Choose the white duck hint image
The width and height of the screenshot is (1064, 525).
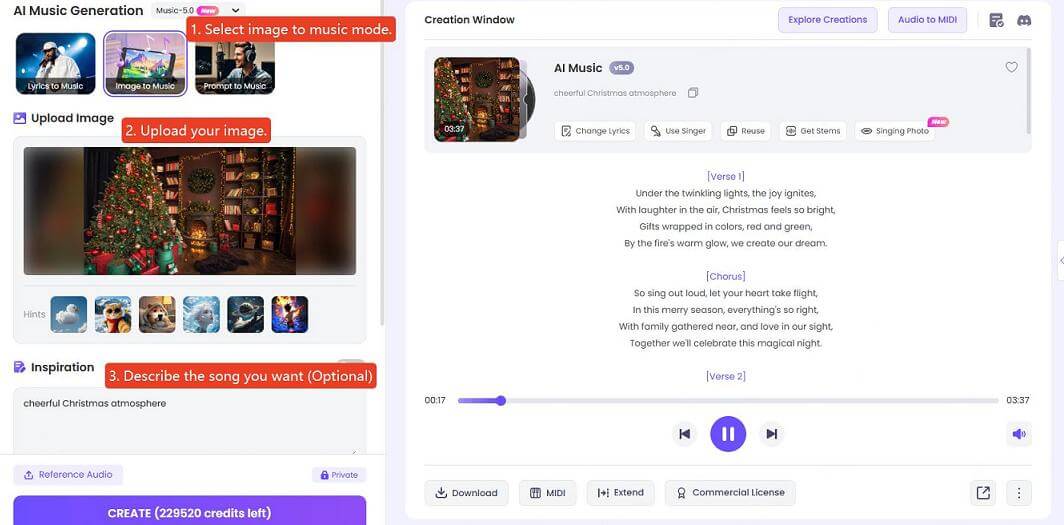coord(69,314)
